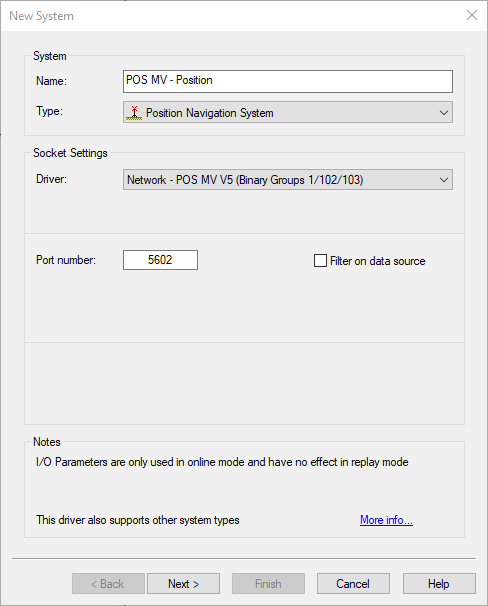Screen dimensions: 488x606
Task: Click the Driver label in Socket Settings
Action: click(x=51, y=179)
